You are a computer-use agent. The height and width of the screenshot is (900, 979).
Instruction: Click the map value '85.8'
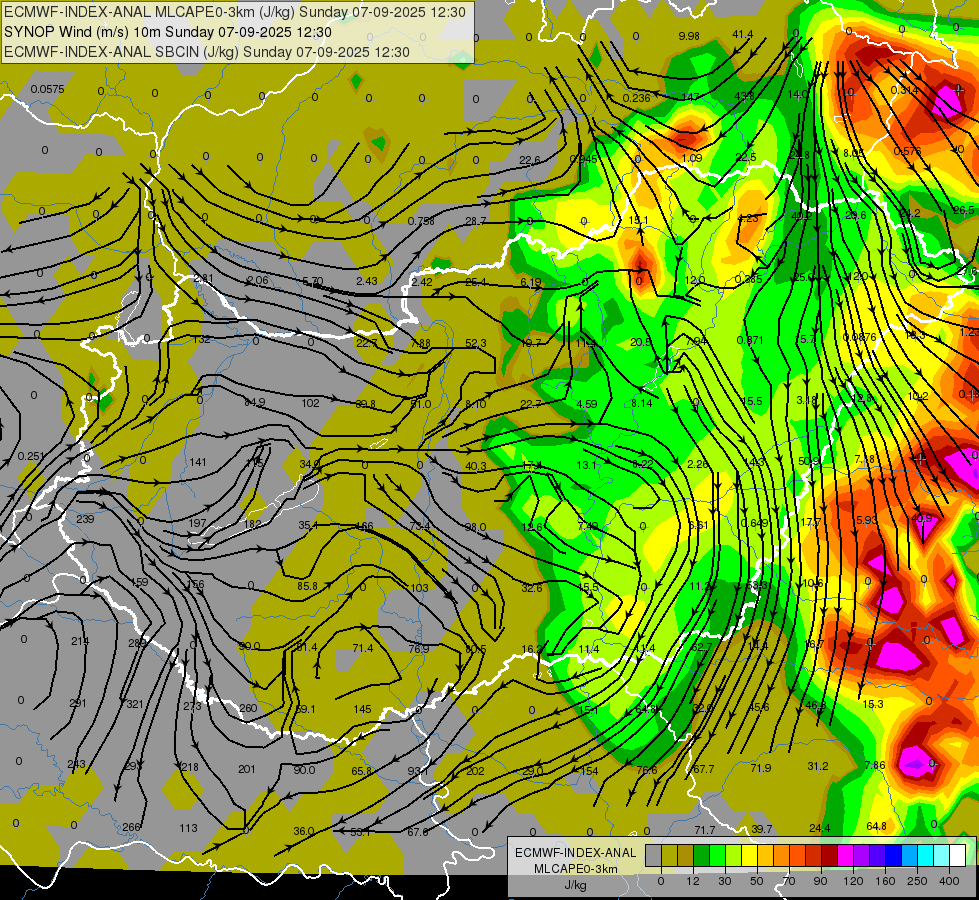(x=307, y=586)
